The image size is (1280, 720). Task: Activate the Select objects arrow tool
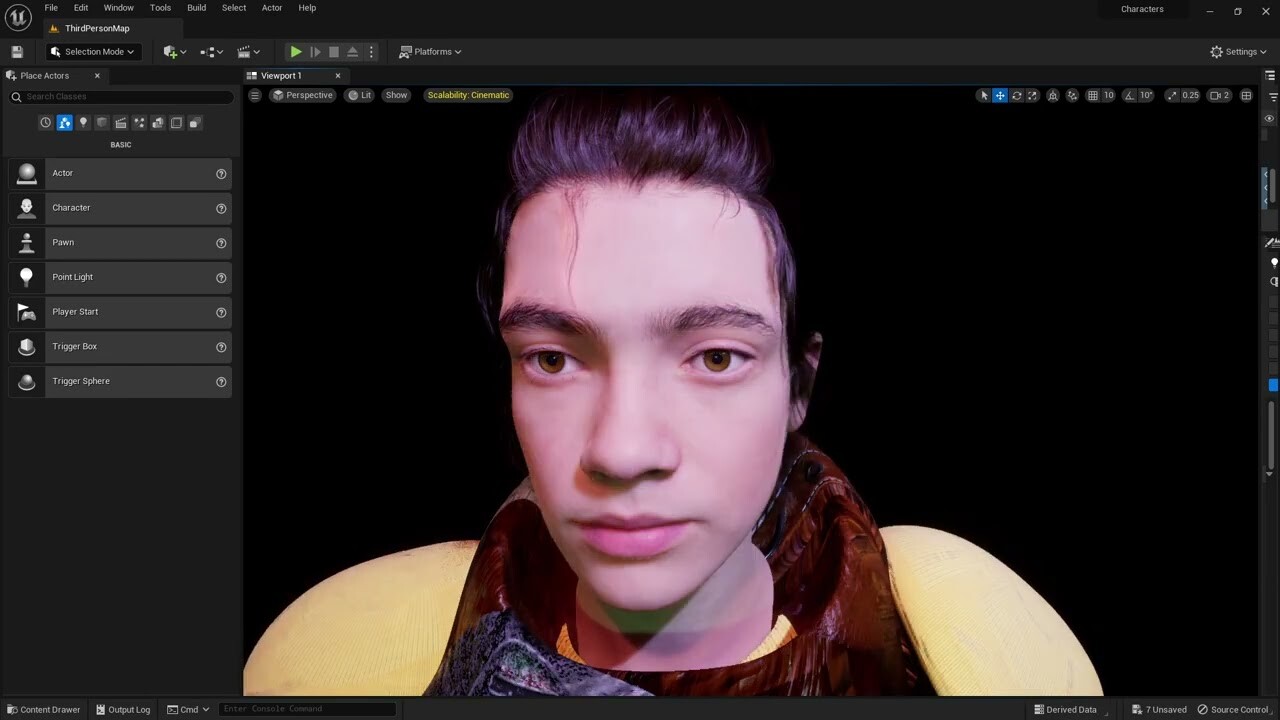click(x=983, y=96)
